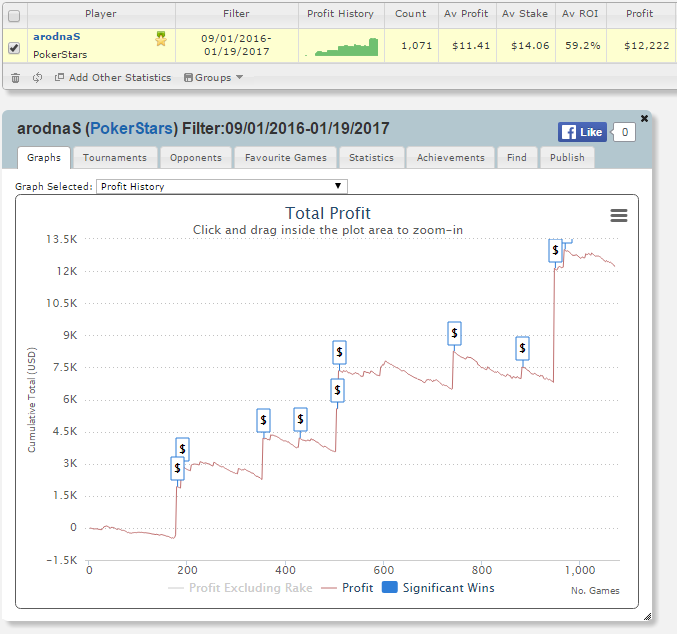Open the Publish tab

[567, 158]
